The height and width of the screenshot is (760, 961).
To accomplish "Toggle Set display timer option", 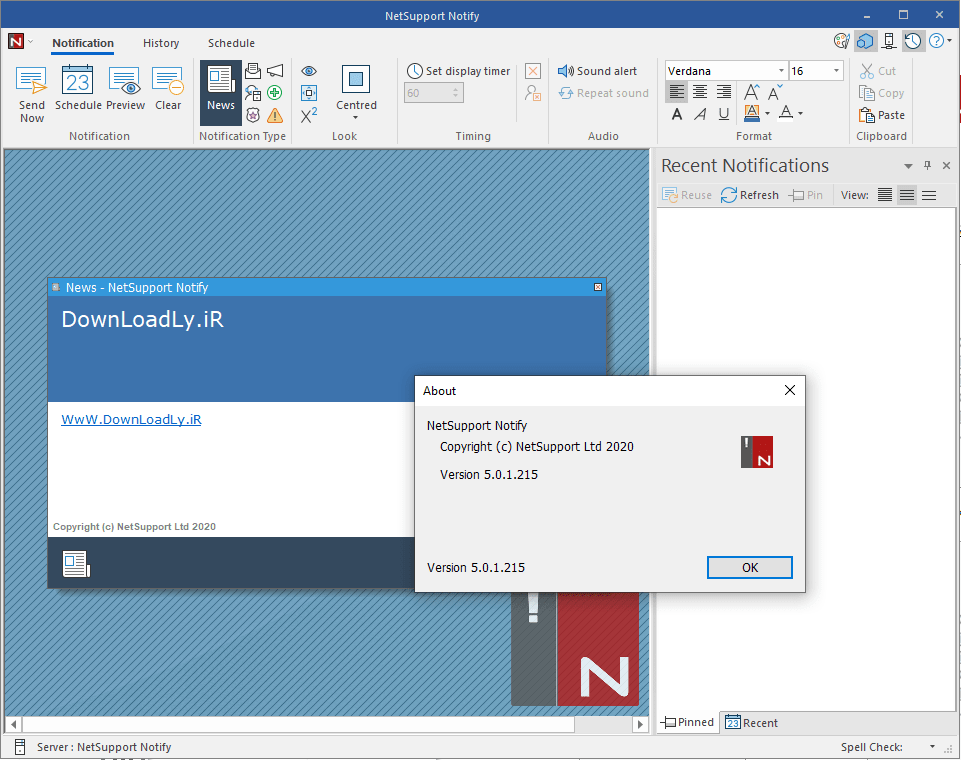I will 458,71.
